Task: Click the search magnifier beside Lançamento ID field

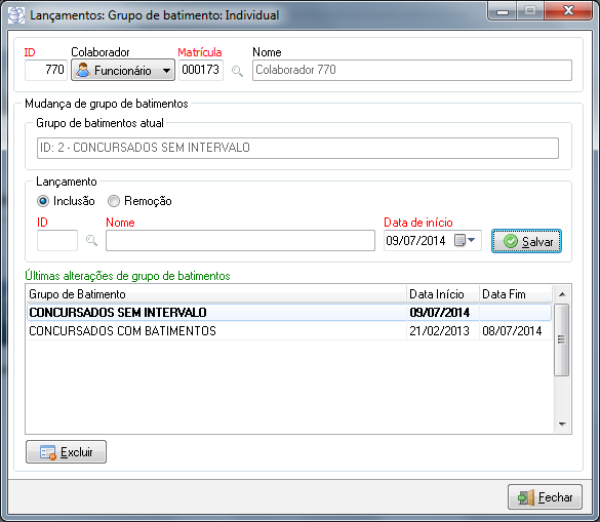Action: click(x=91, y=241)
